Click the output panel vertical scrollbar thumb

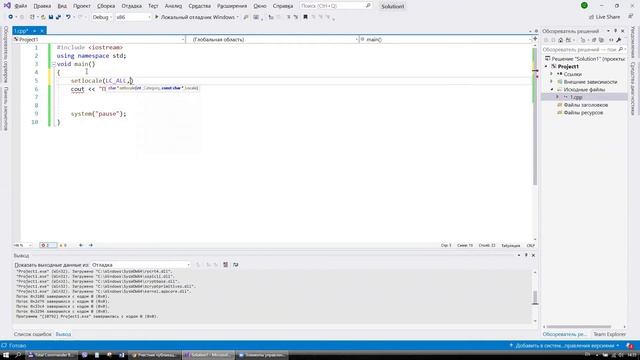coord(535,297)
